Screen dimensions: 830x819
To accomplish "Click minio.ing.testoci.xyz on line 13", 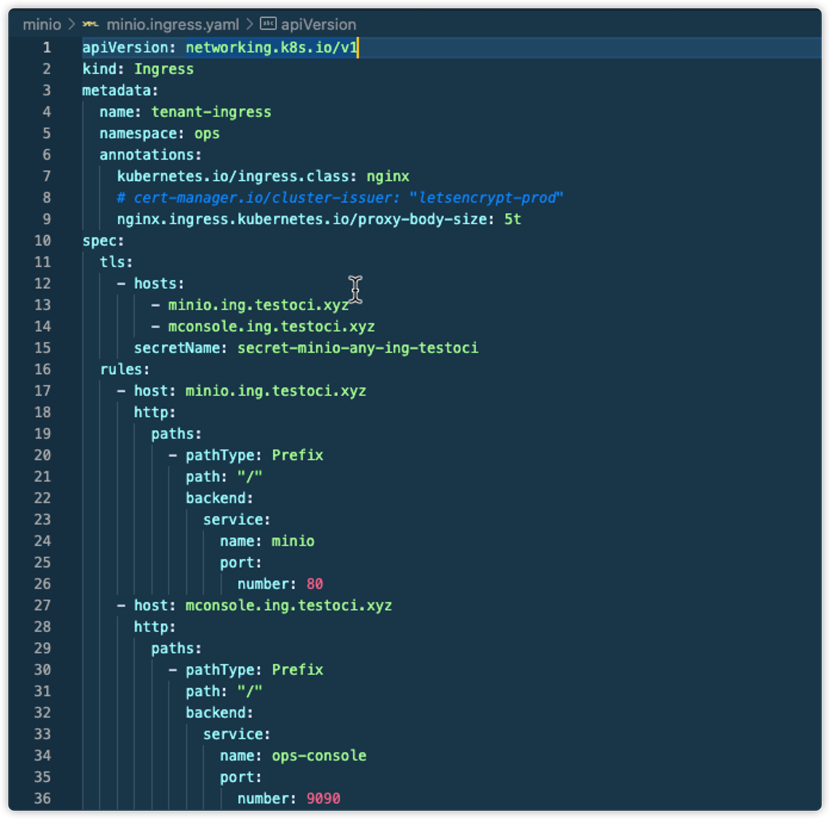I will [258, 305].
